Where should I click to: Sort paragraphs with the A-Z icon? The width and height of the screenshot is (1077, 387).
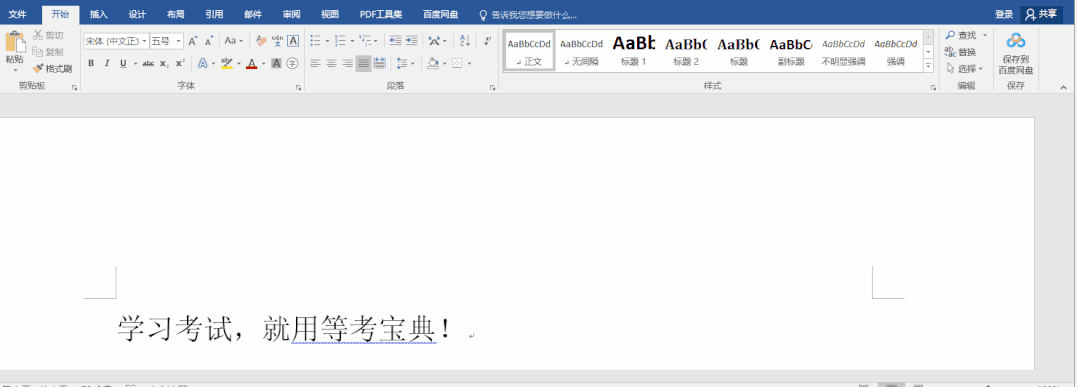464,41
